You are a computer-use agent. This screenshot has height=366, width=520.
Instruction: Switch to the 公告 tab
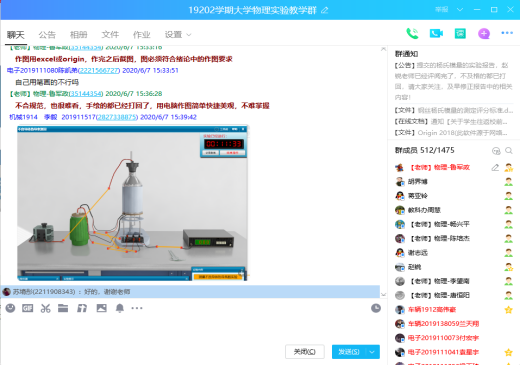[47, 35]
